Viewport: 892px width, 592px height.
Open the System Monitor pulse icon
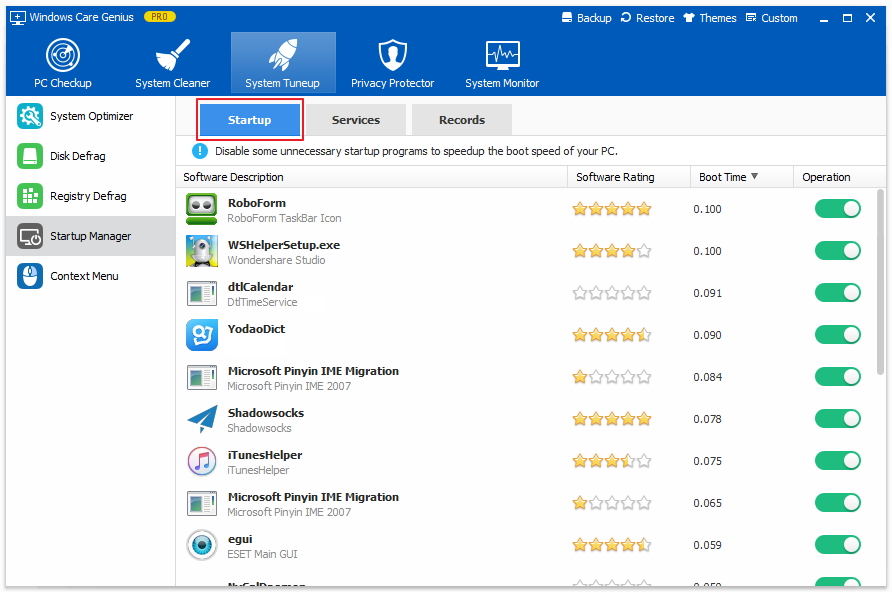point(502,55)
